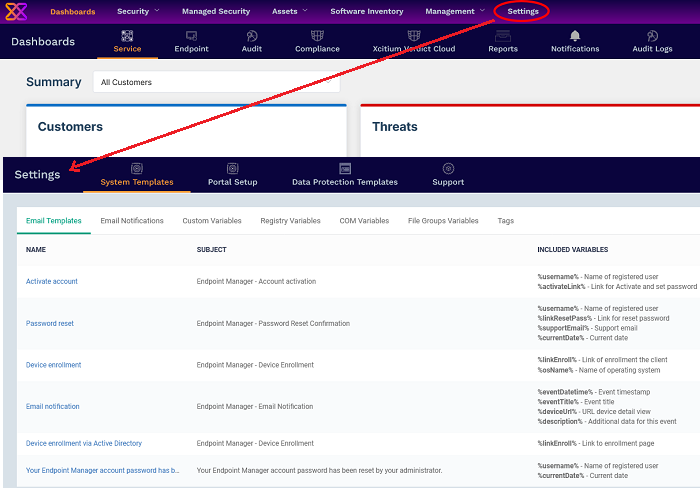The height and width of the screenshot is (488, 700).
Task: Open the Reports tray icon
Action: pos(503,36)
